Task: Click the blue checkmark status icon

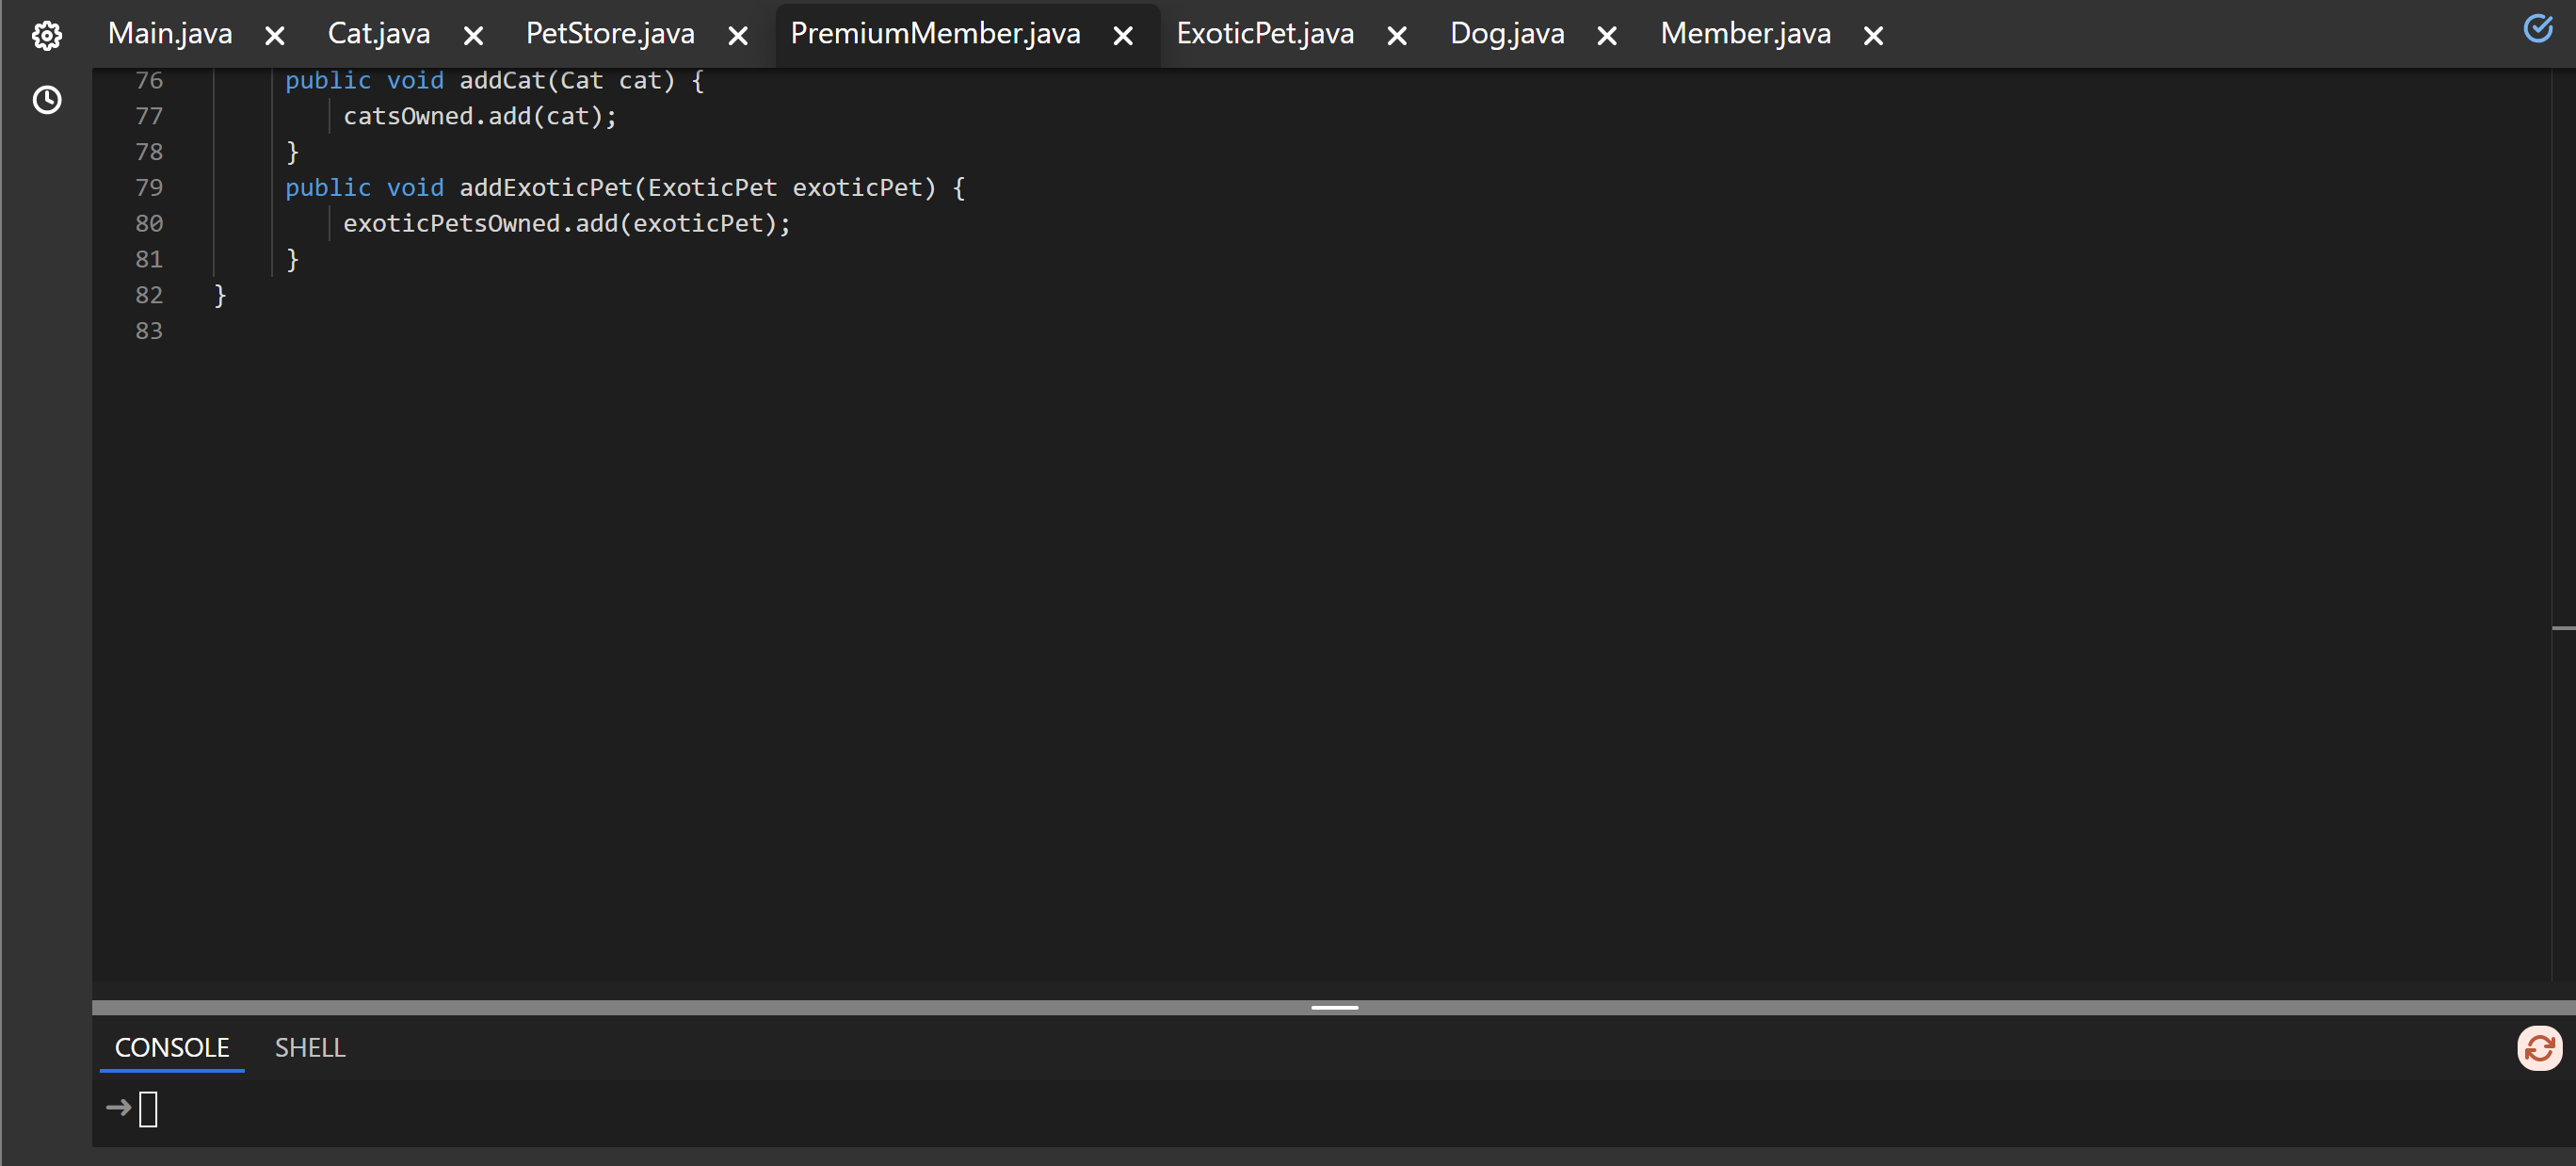Action: (x=2538, y=28)
